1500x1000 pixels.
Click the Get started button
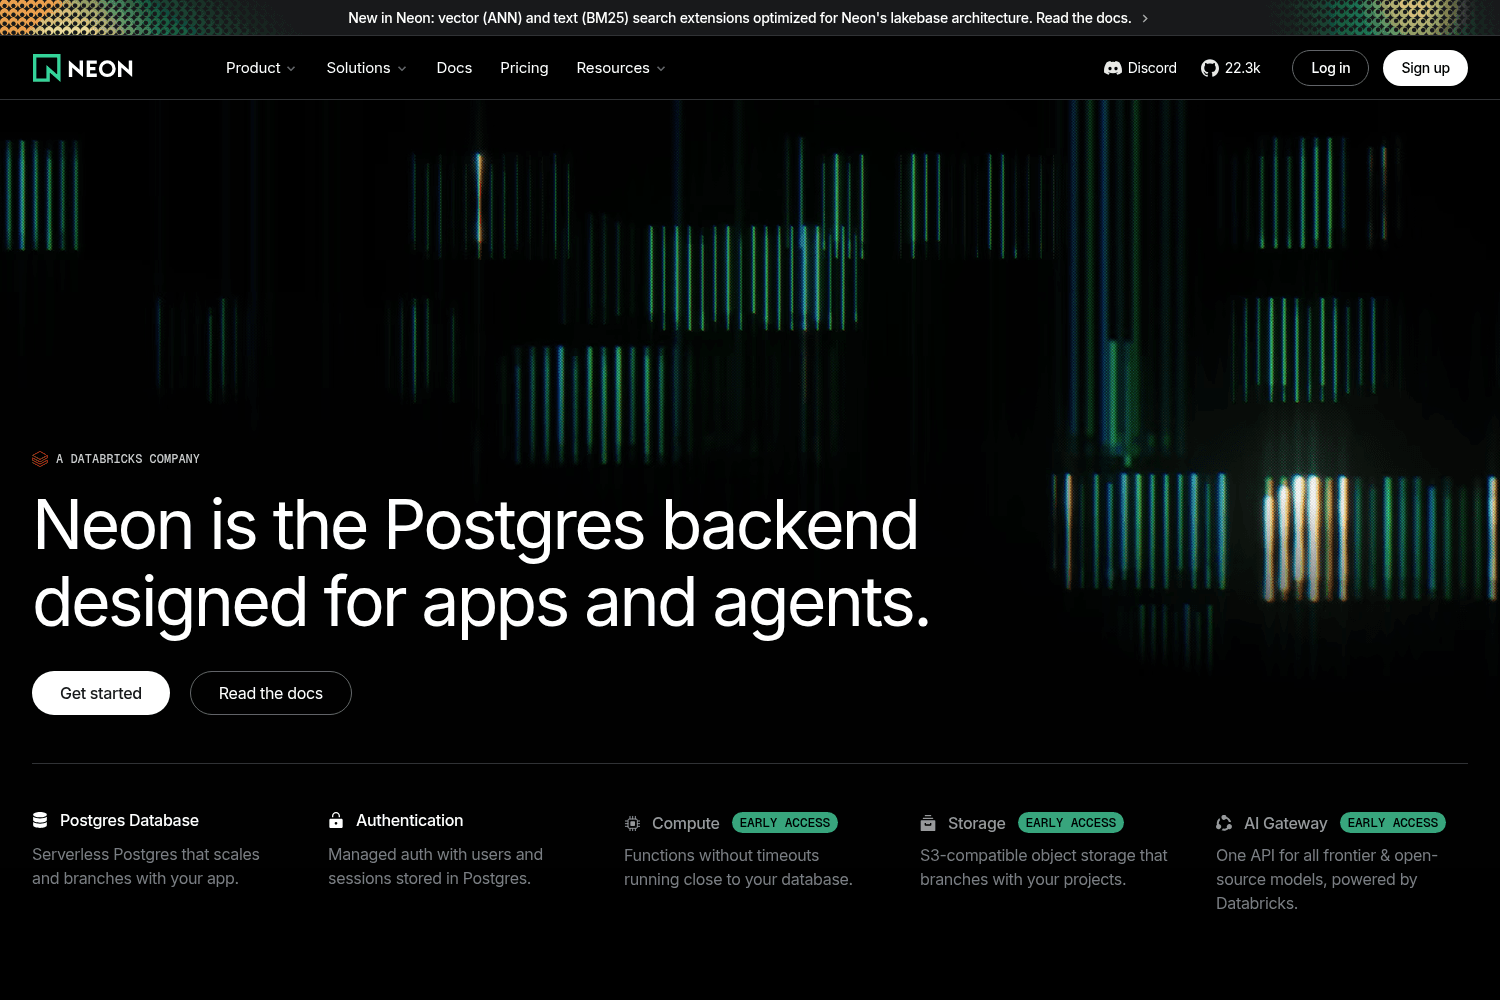[x=101, y=693]
